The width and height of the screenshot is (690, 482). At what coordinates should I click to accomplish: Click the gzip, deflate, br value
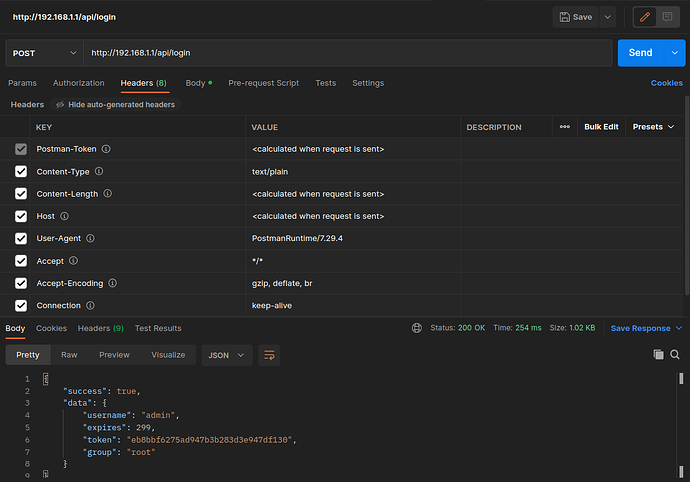click(282, 283)
